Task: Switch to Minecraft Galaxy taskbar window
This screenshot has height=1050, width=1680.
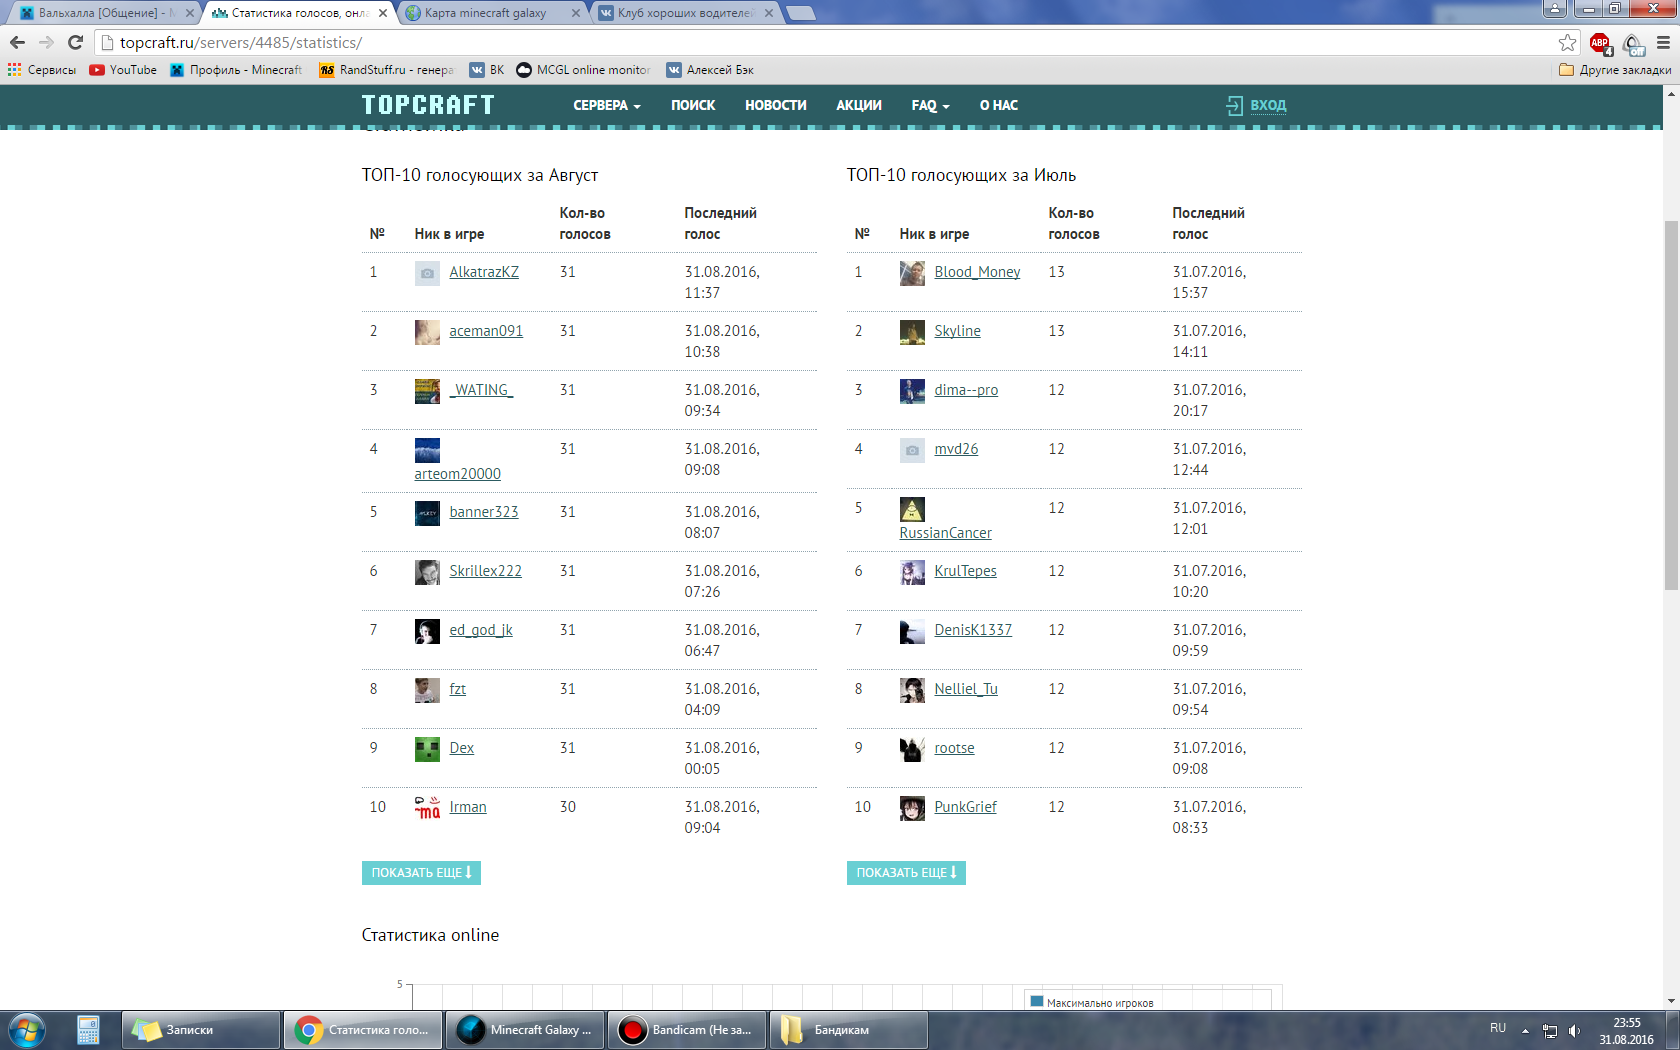Action: tap(524, 1030)
